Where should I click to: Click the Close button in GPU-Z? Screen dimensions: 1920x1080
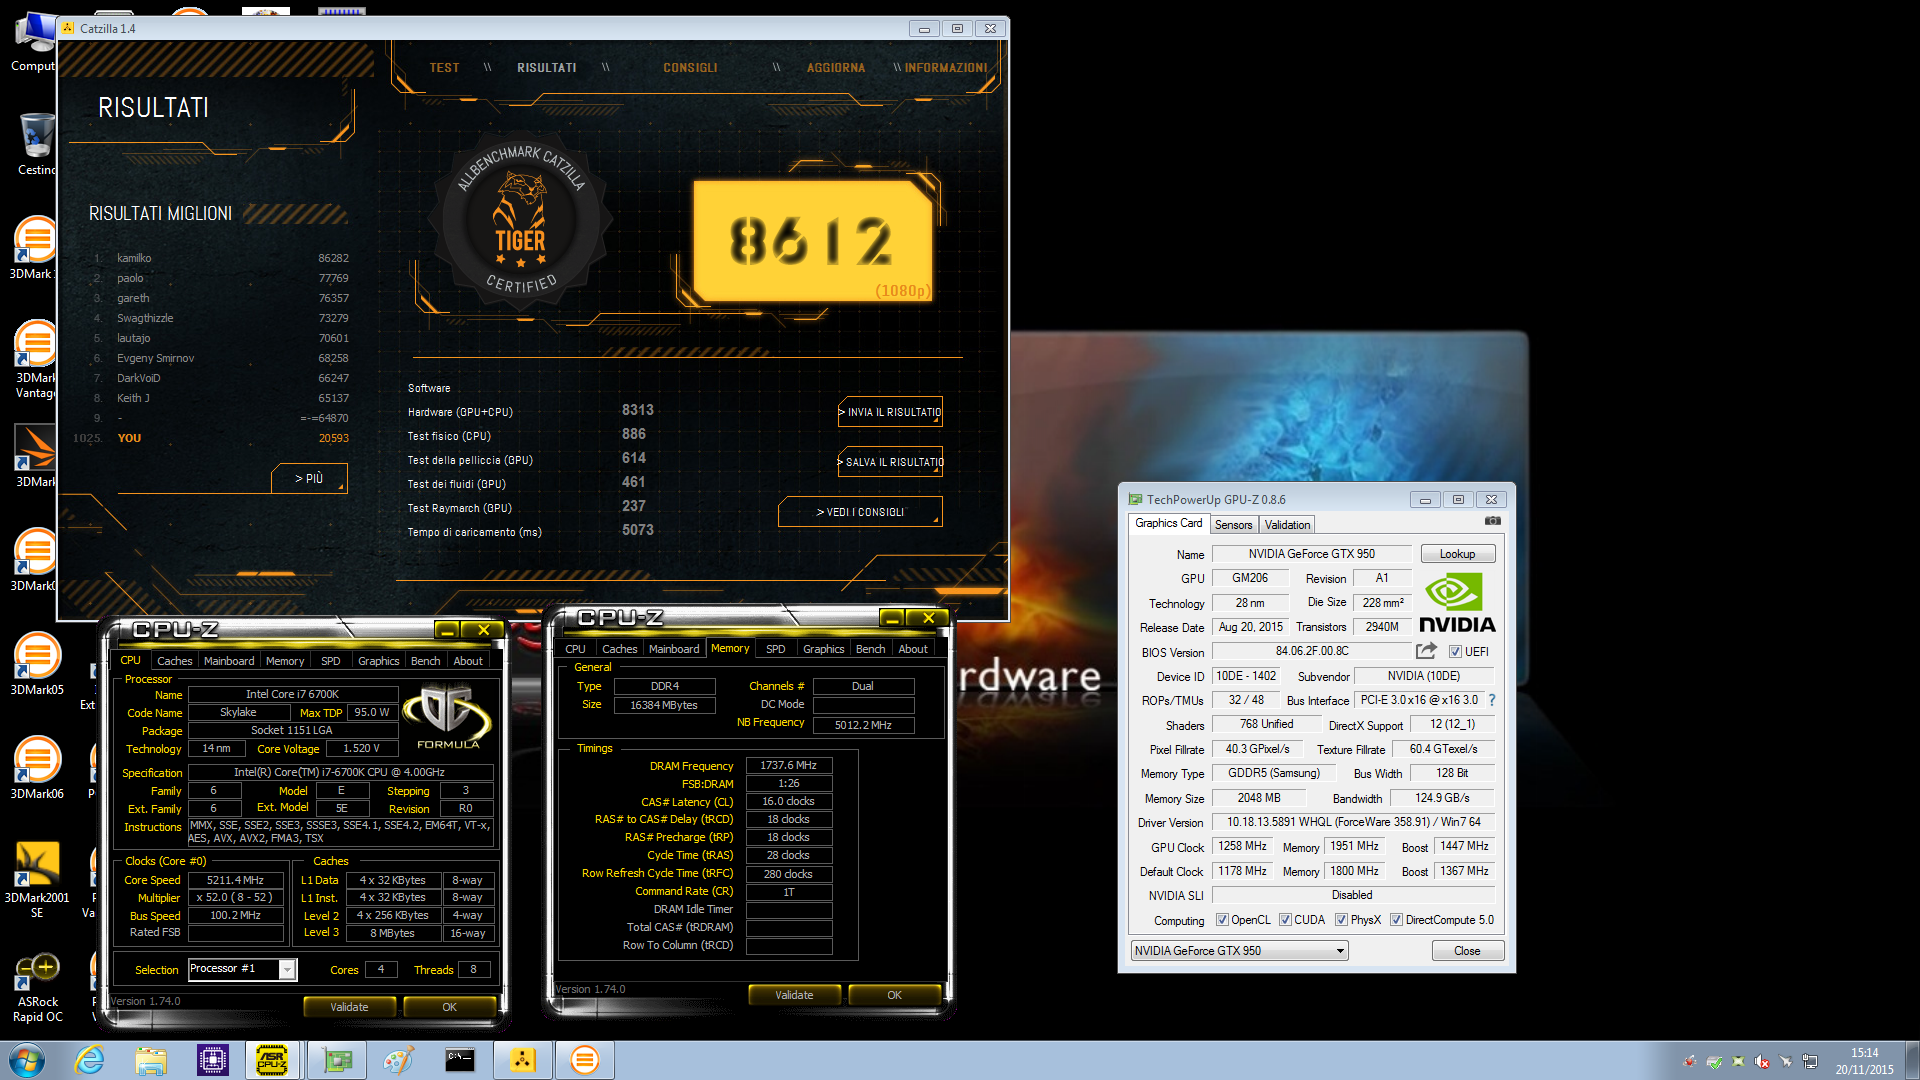[1467, 951]
